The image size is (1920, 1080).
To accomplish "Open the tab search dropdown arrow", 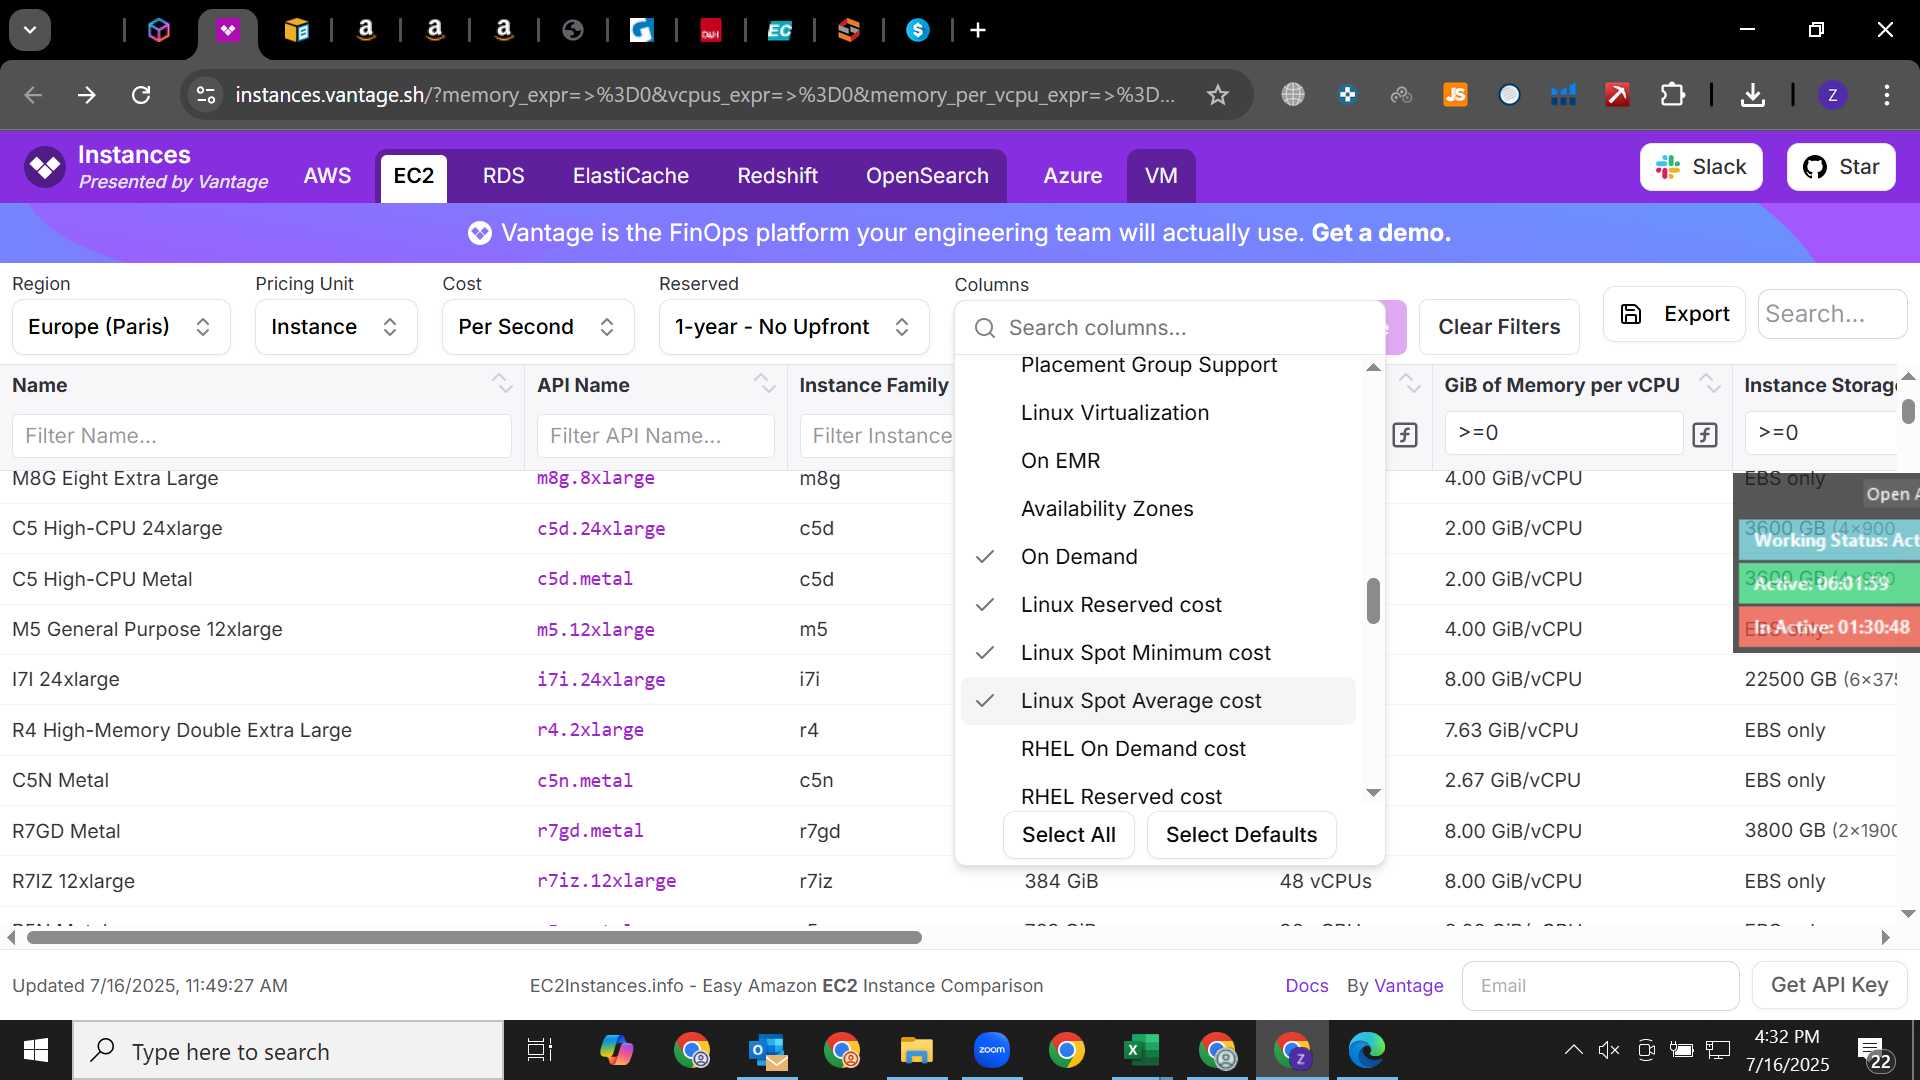I will [x=30, y=30].
